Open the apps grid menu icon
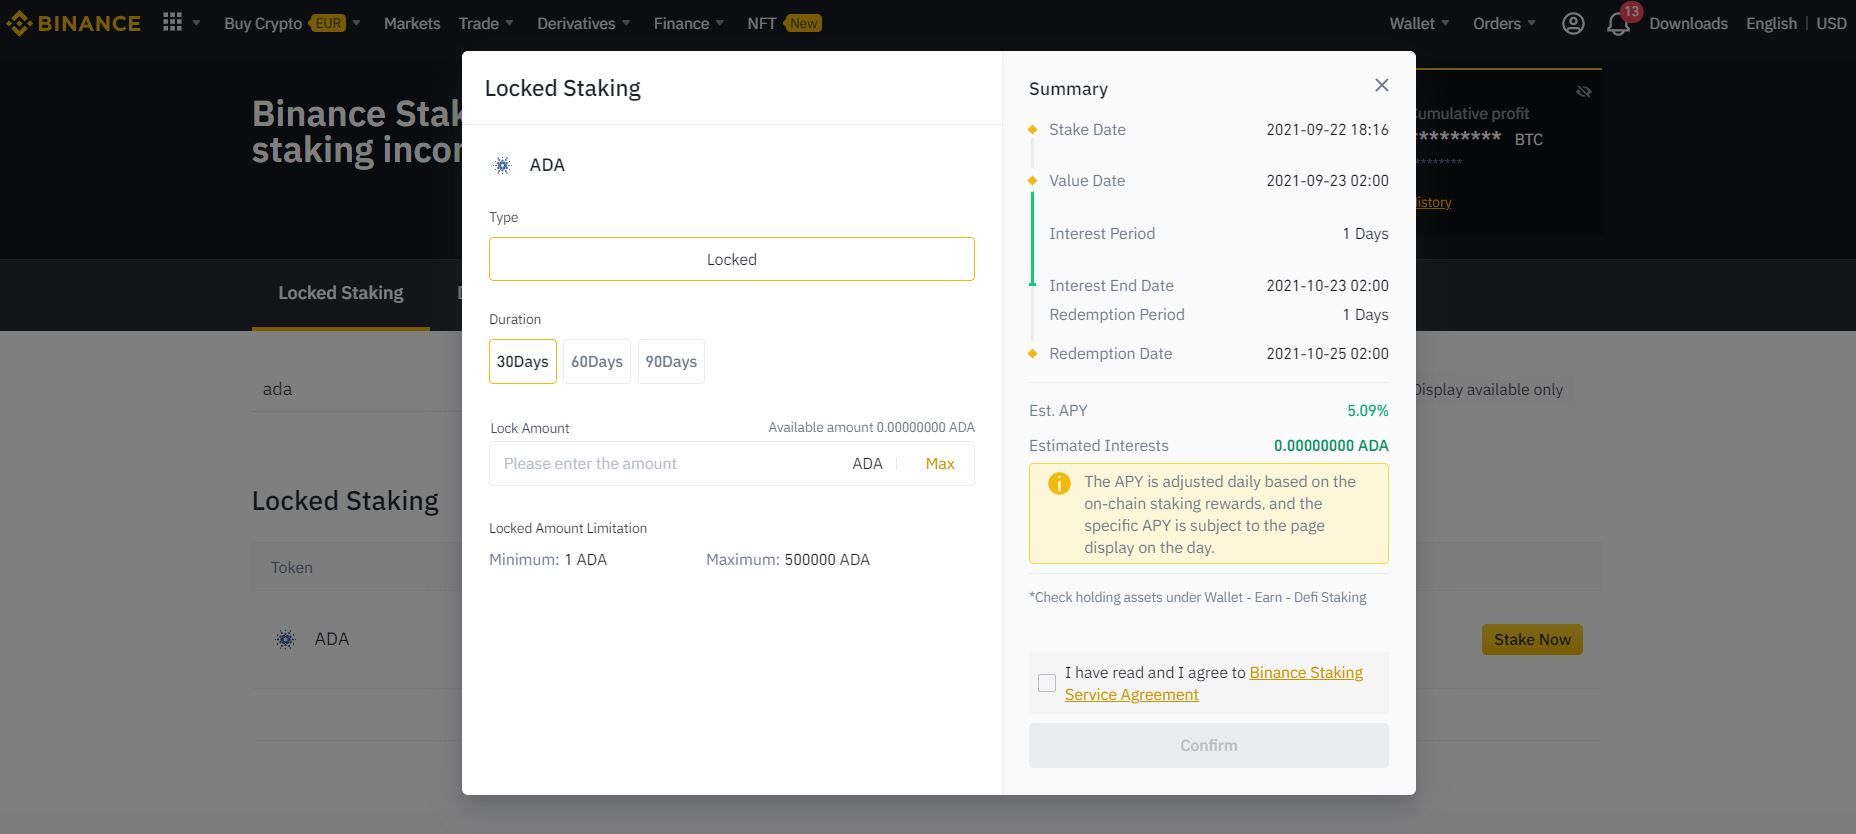This screenshot has height=834, width=1856. pos(172,22)
